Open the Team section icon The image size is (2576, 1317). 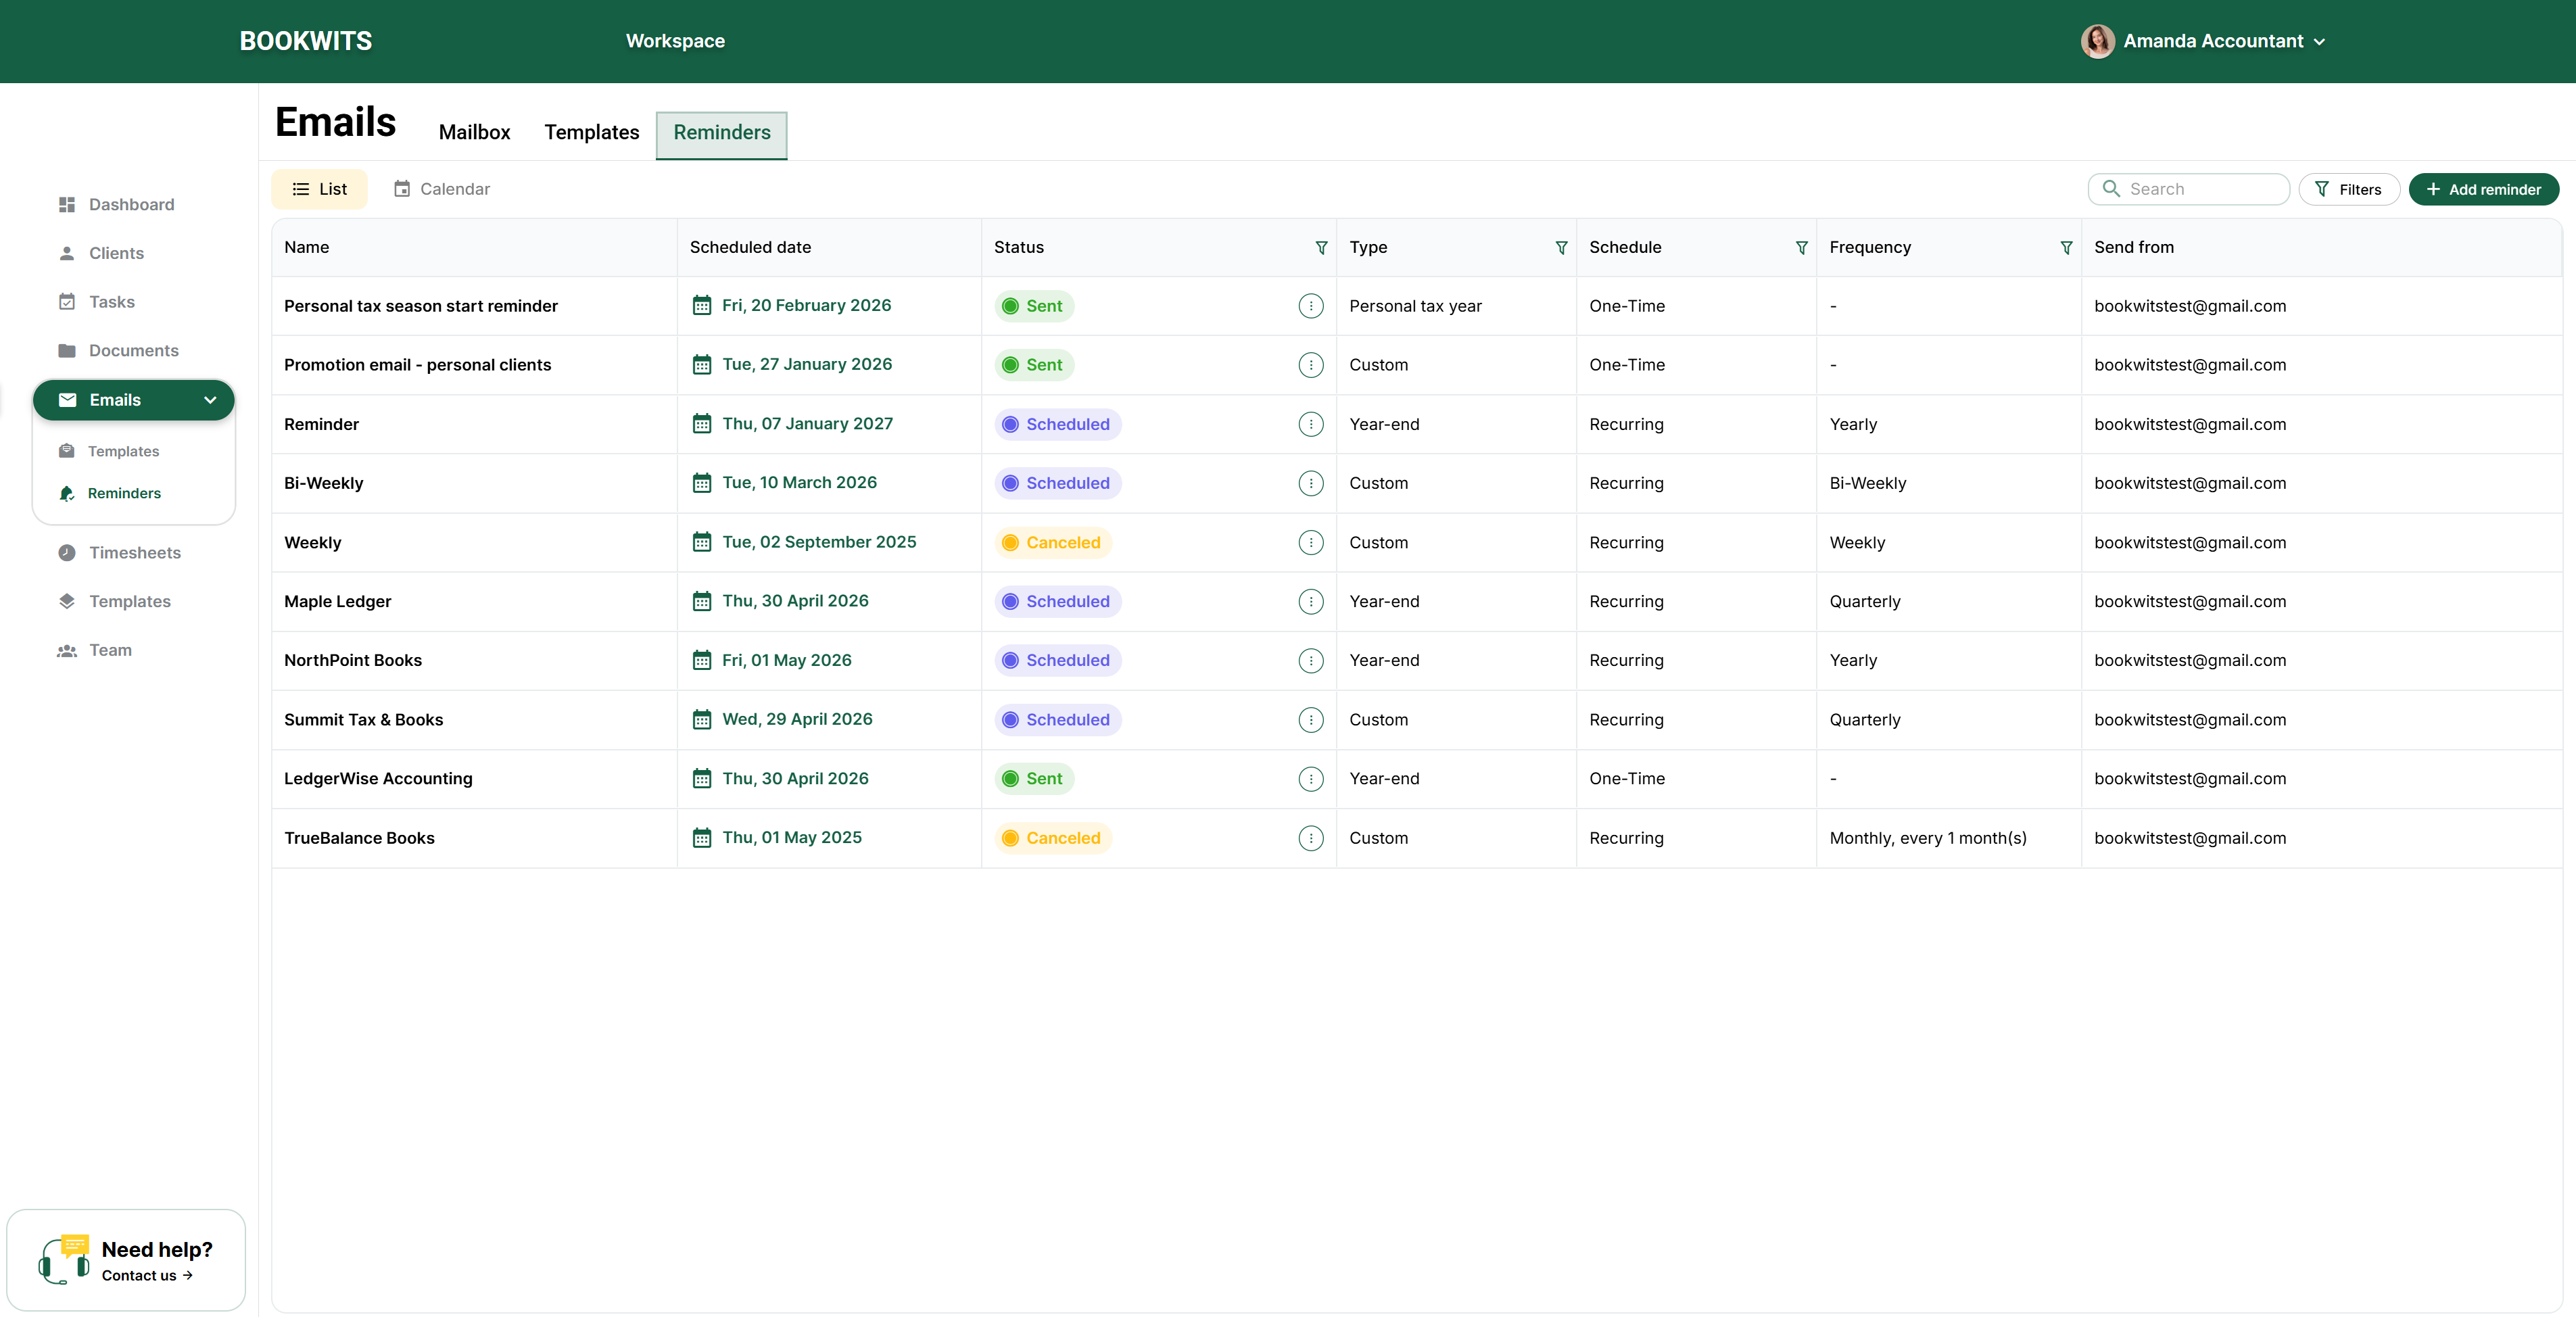(67, 650)
